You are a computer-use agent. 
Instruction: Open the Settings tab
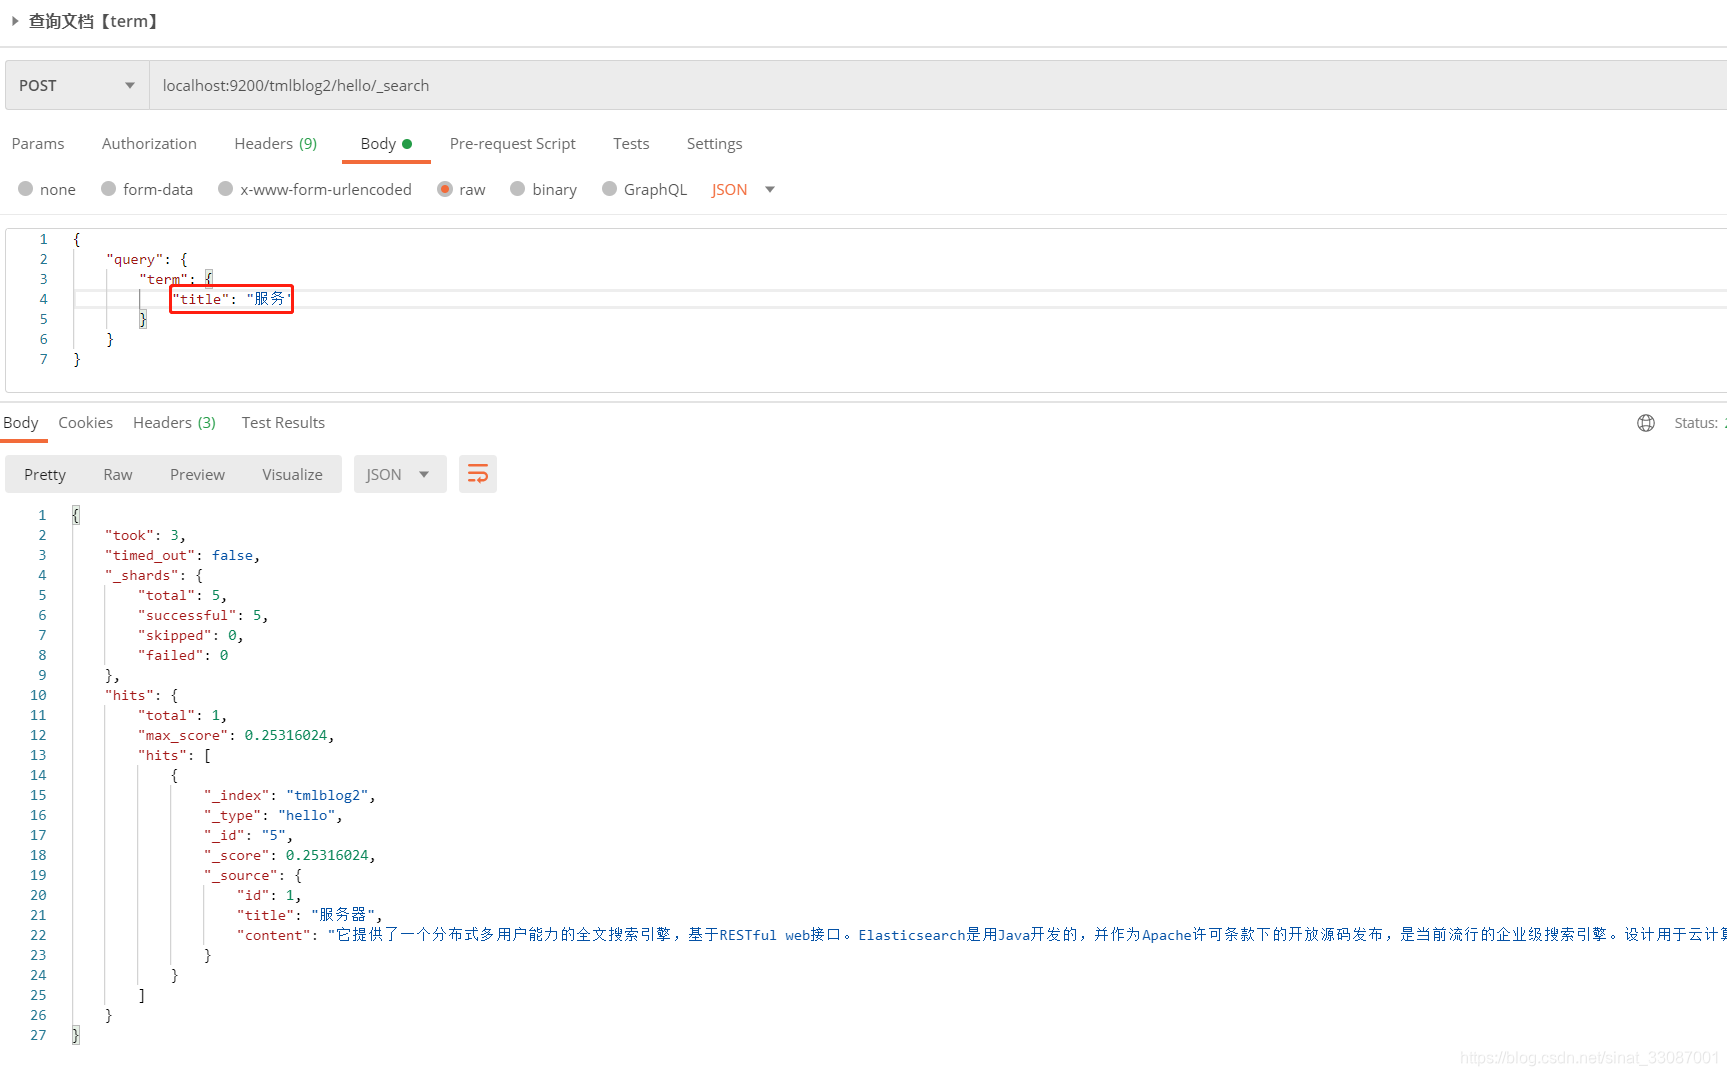tap(714, 144)
